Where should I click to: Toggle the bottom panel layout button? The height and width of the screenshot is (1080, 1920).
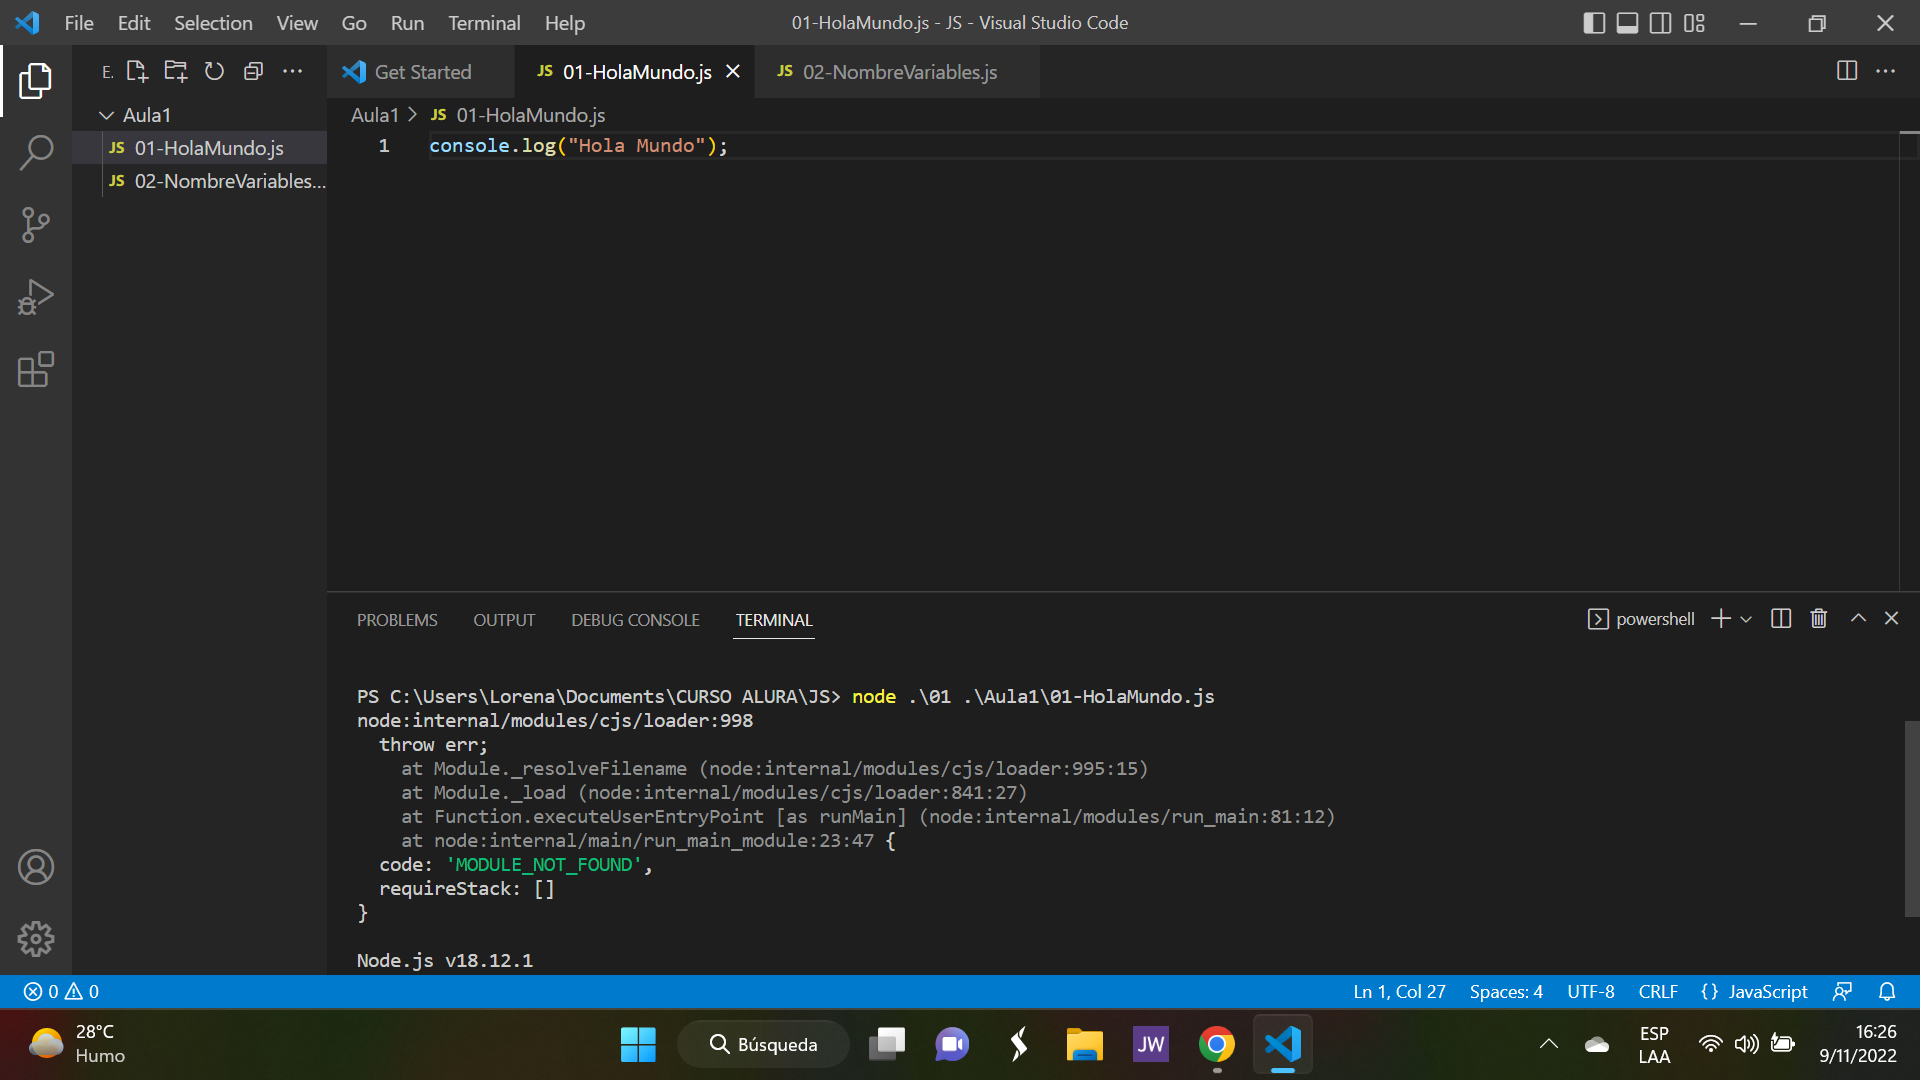[x=1628, y=23]
